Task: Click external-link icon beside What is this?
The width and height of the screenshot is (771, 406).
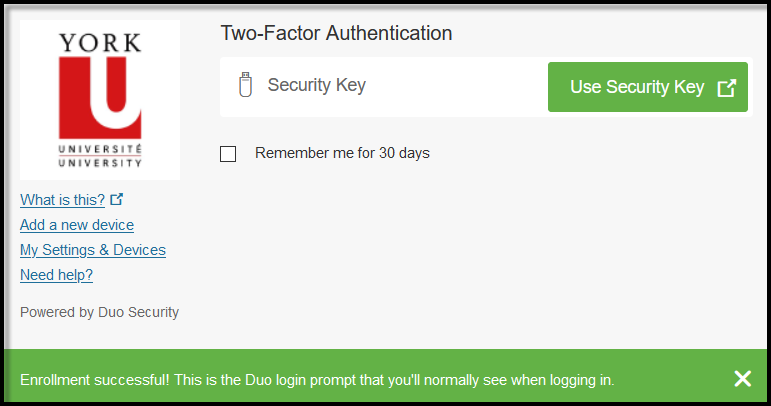Action: pyautogui.click(x=117, y=199)
